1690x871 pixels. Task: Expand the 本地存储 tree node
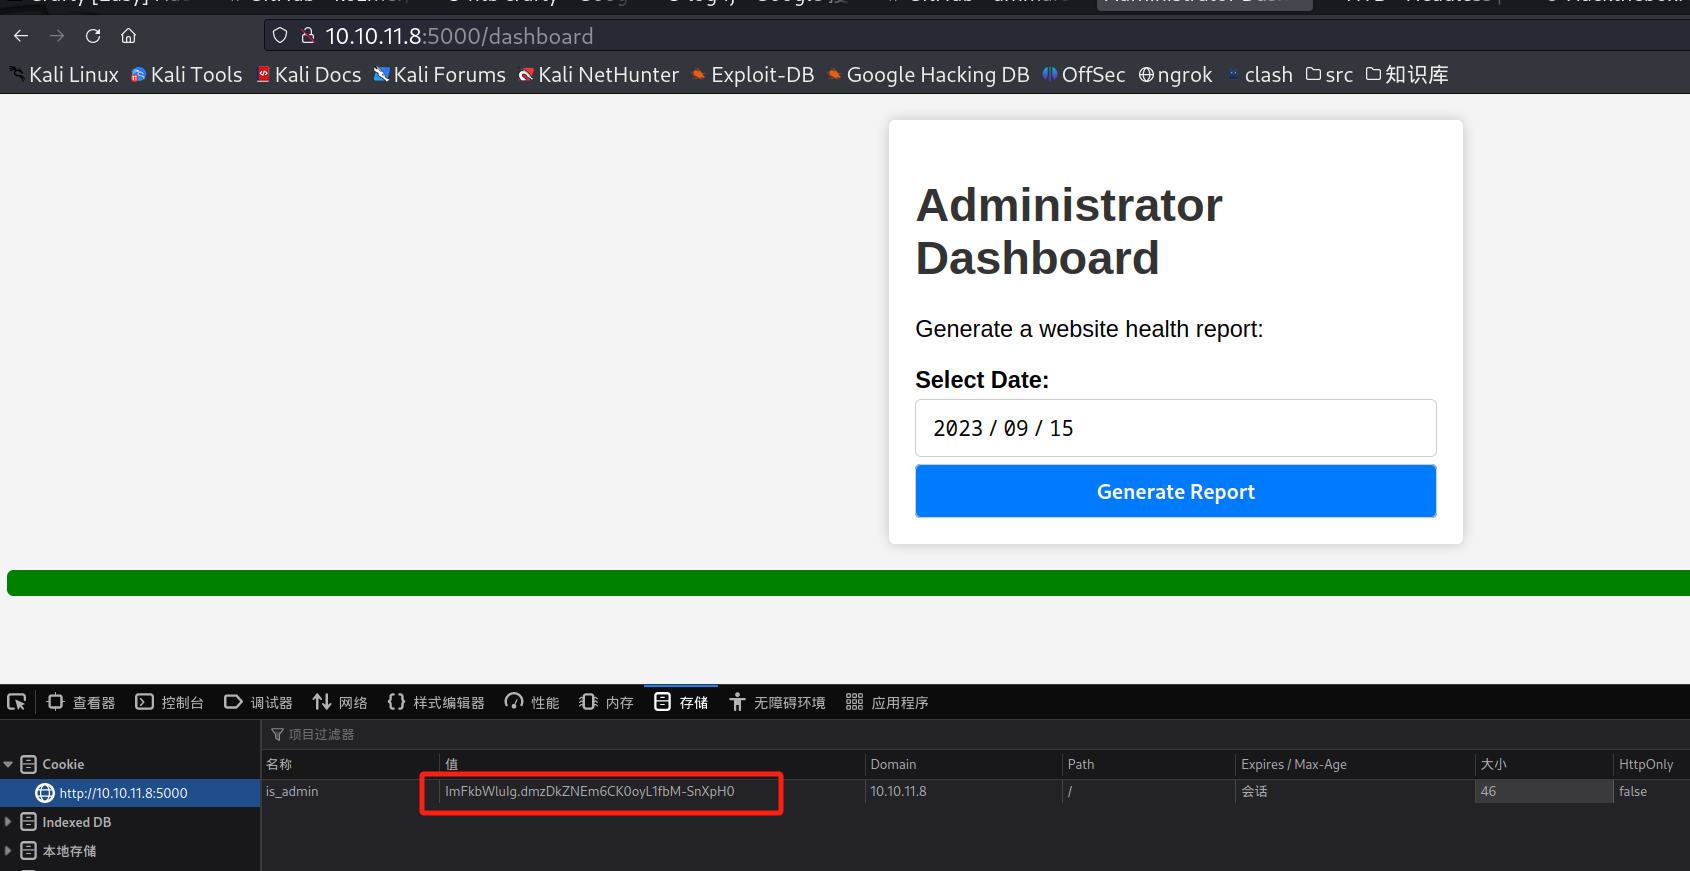8,851
